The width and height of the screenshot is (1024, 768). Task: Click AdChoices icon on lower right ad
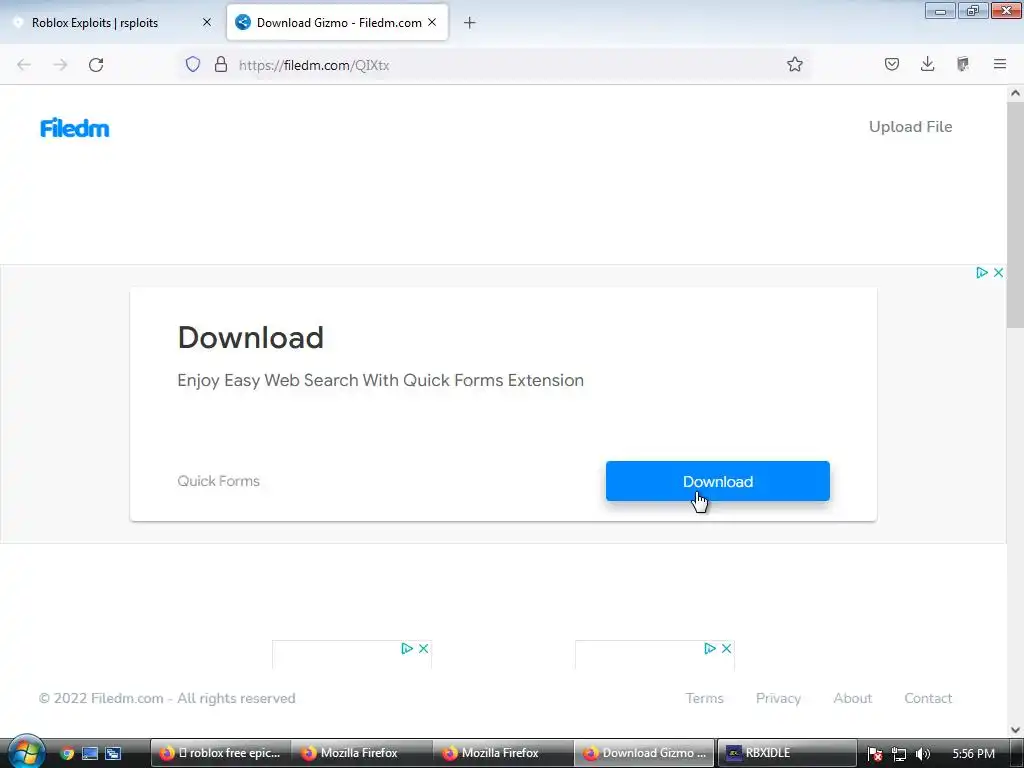coord(710,648)
